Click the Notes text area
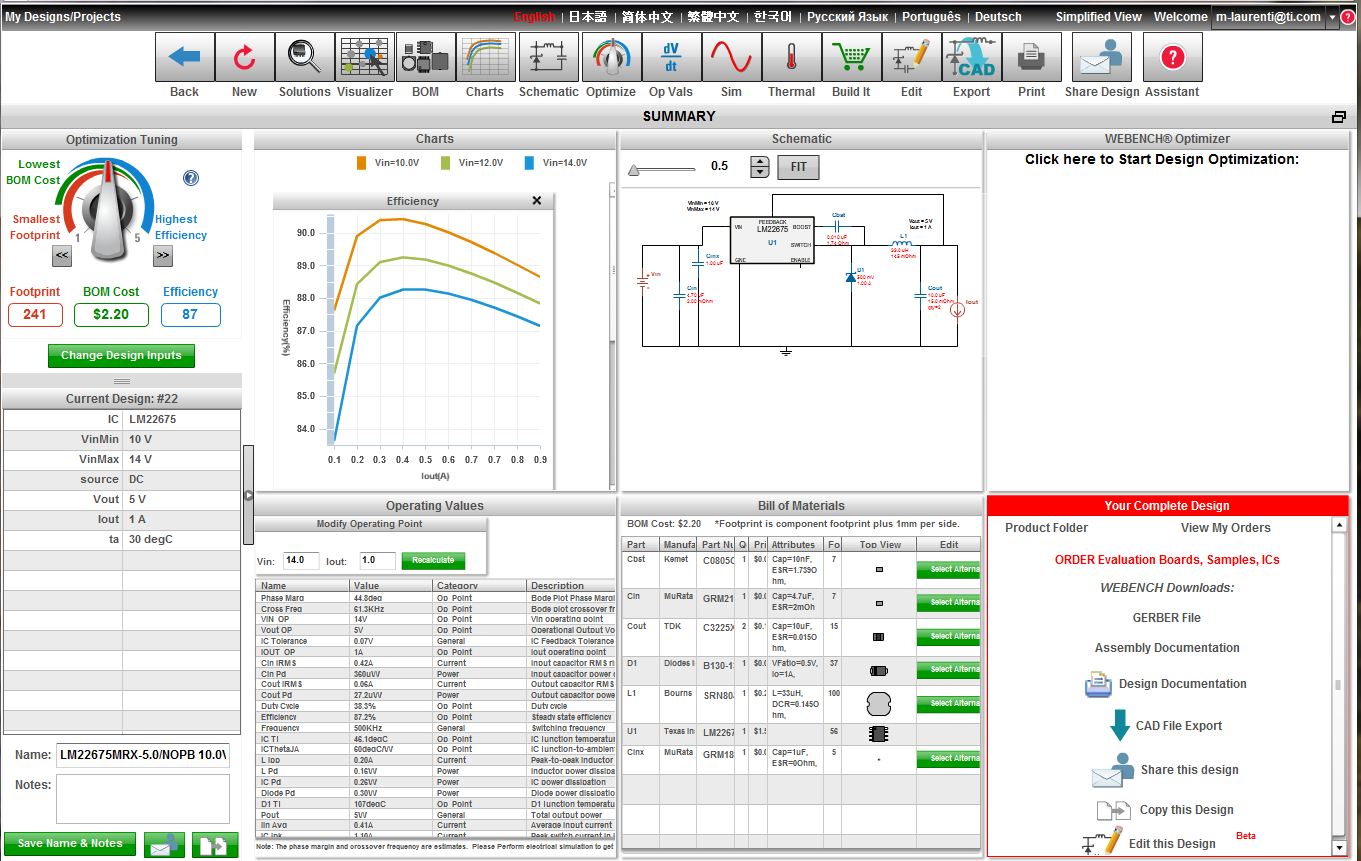Image resolution: width=1361 pixels, height=861 pixels. pos(143,799)
